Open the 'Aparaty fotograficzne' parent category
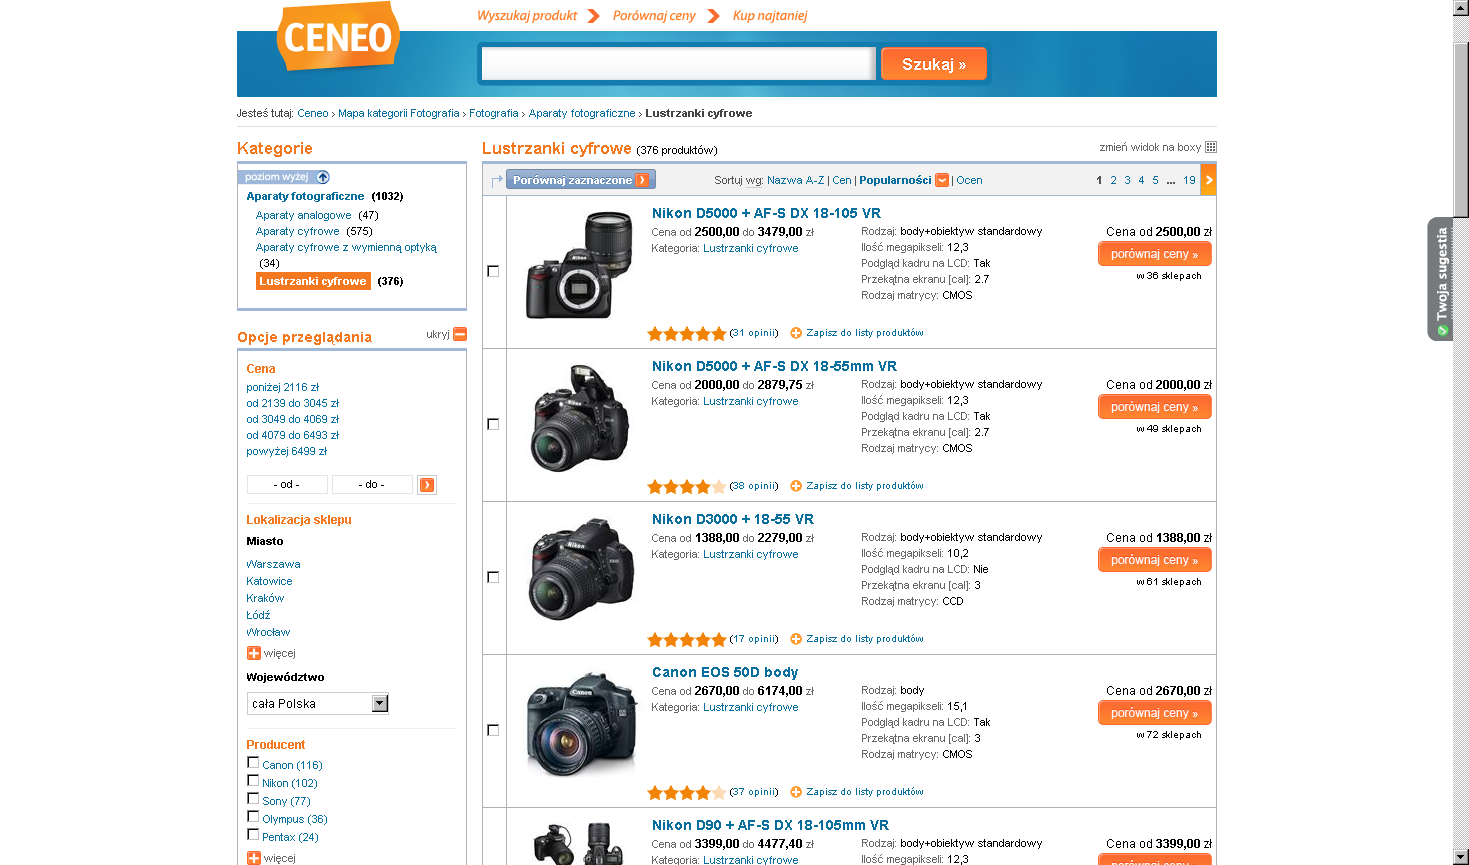 pyautogui.click(x=305, y=196)
